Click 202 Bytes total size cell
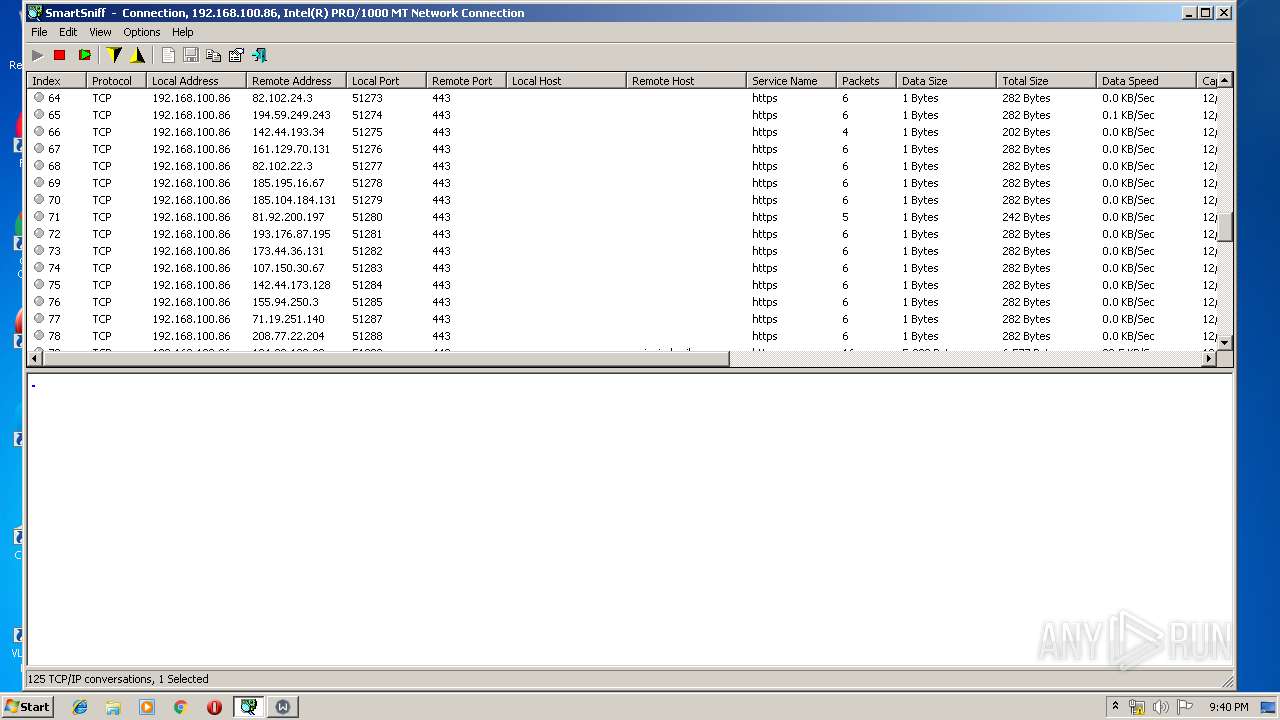1280x720 pixels. click(1026, 132)
